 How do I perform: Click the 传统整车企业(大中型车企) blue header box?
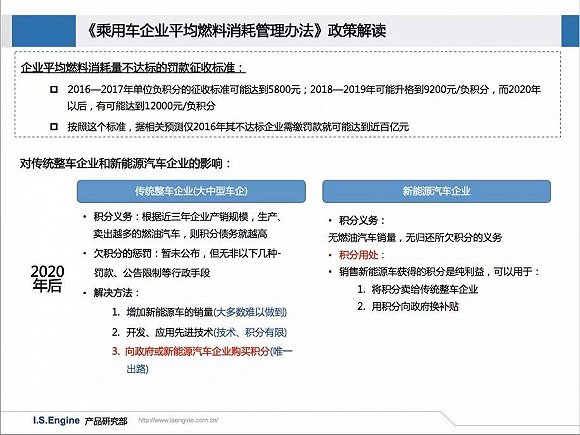(x=191, y=191)
